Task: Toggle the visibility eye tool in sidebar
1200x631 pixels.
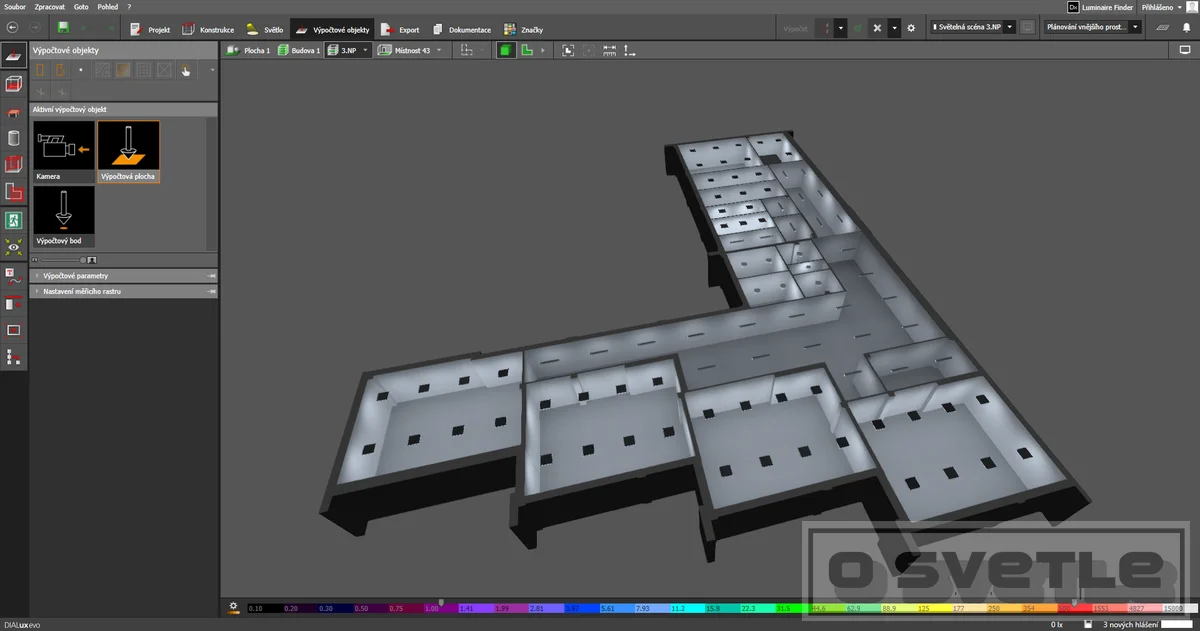Action: click(x=14, y=246)
